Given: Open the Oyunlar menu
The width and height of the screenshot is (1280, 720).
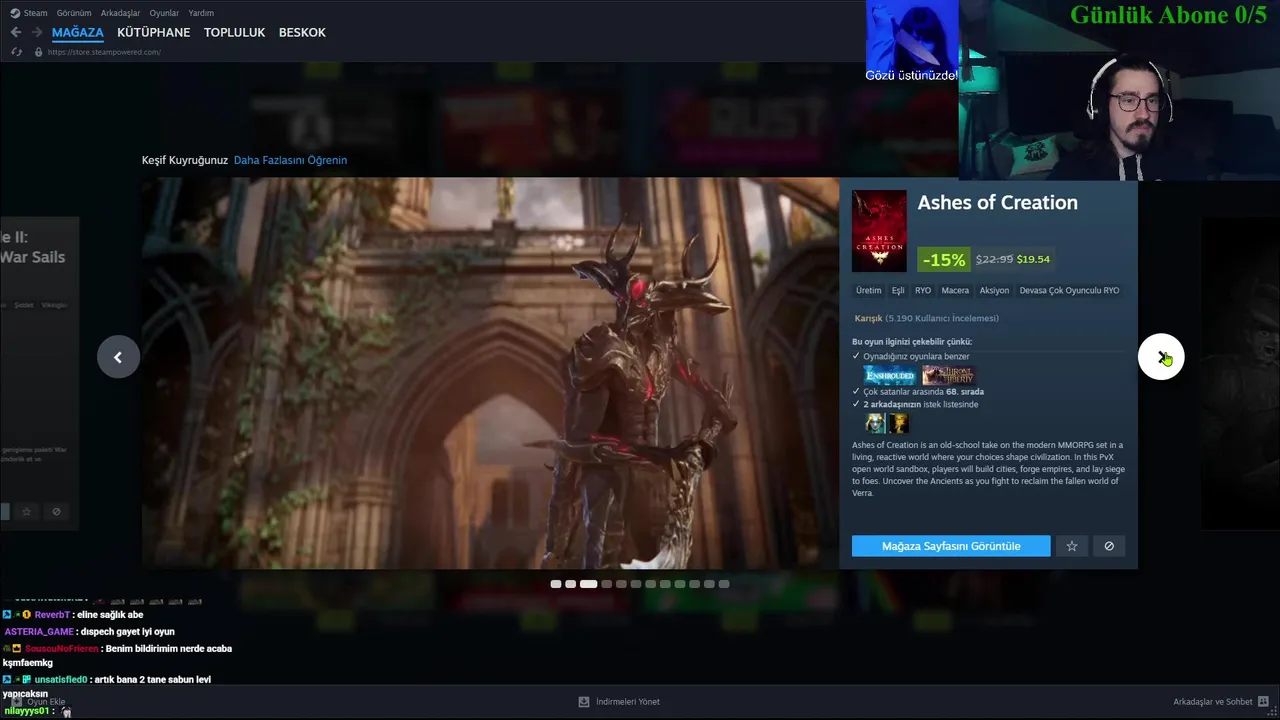Looking at the screenshot, I should pos(164,13).
